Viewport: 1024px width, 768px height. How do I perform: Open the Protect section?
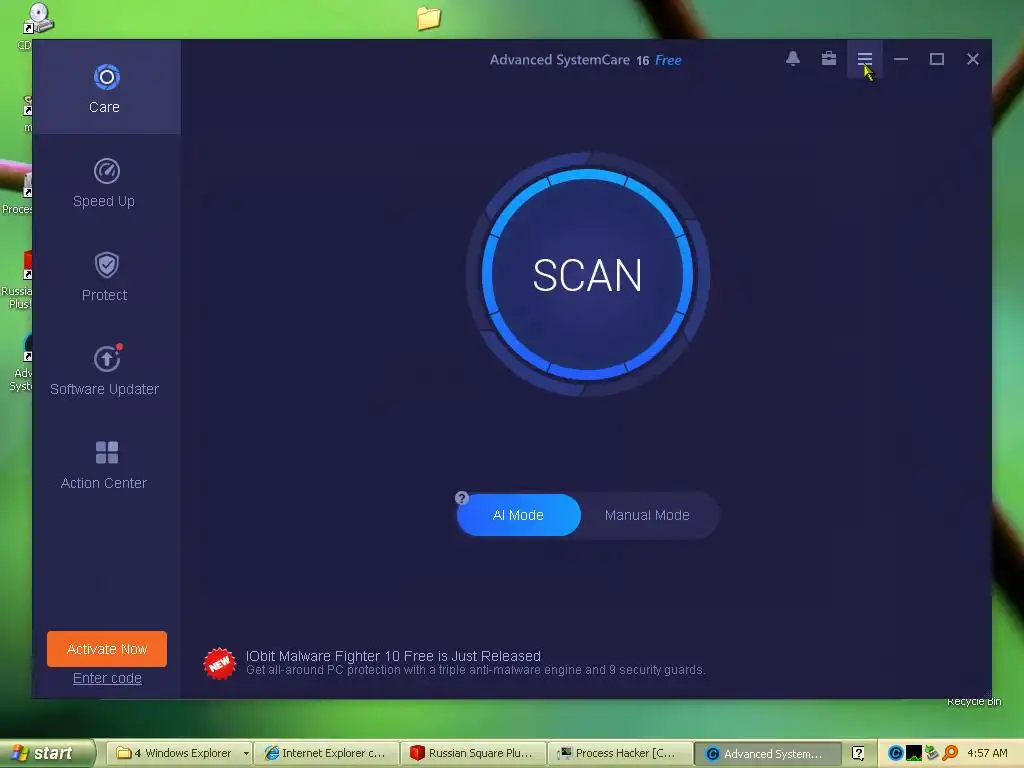(x=106, y=276)
